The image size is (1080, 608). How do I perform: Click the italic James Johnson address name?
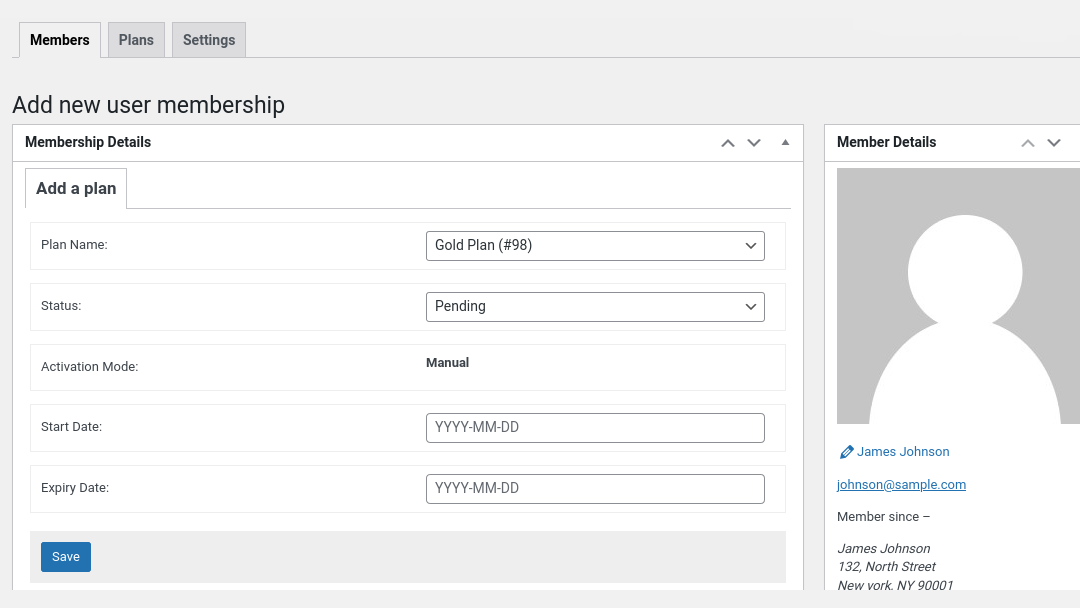coord(884,549)
